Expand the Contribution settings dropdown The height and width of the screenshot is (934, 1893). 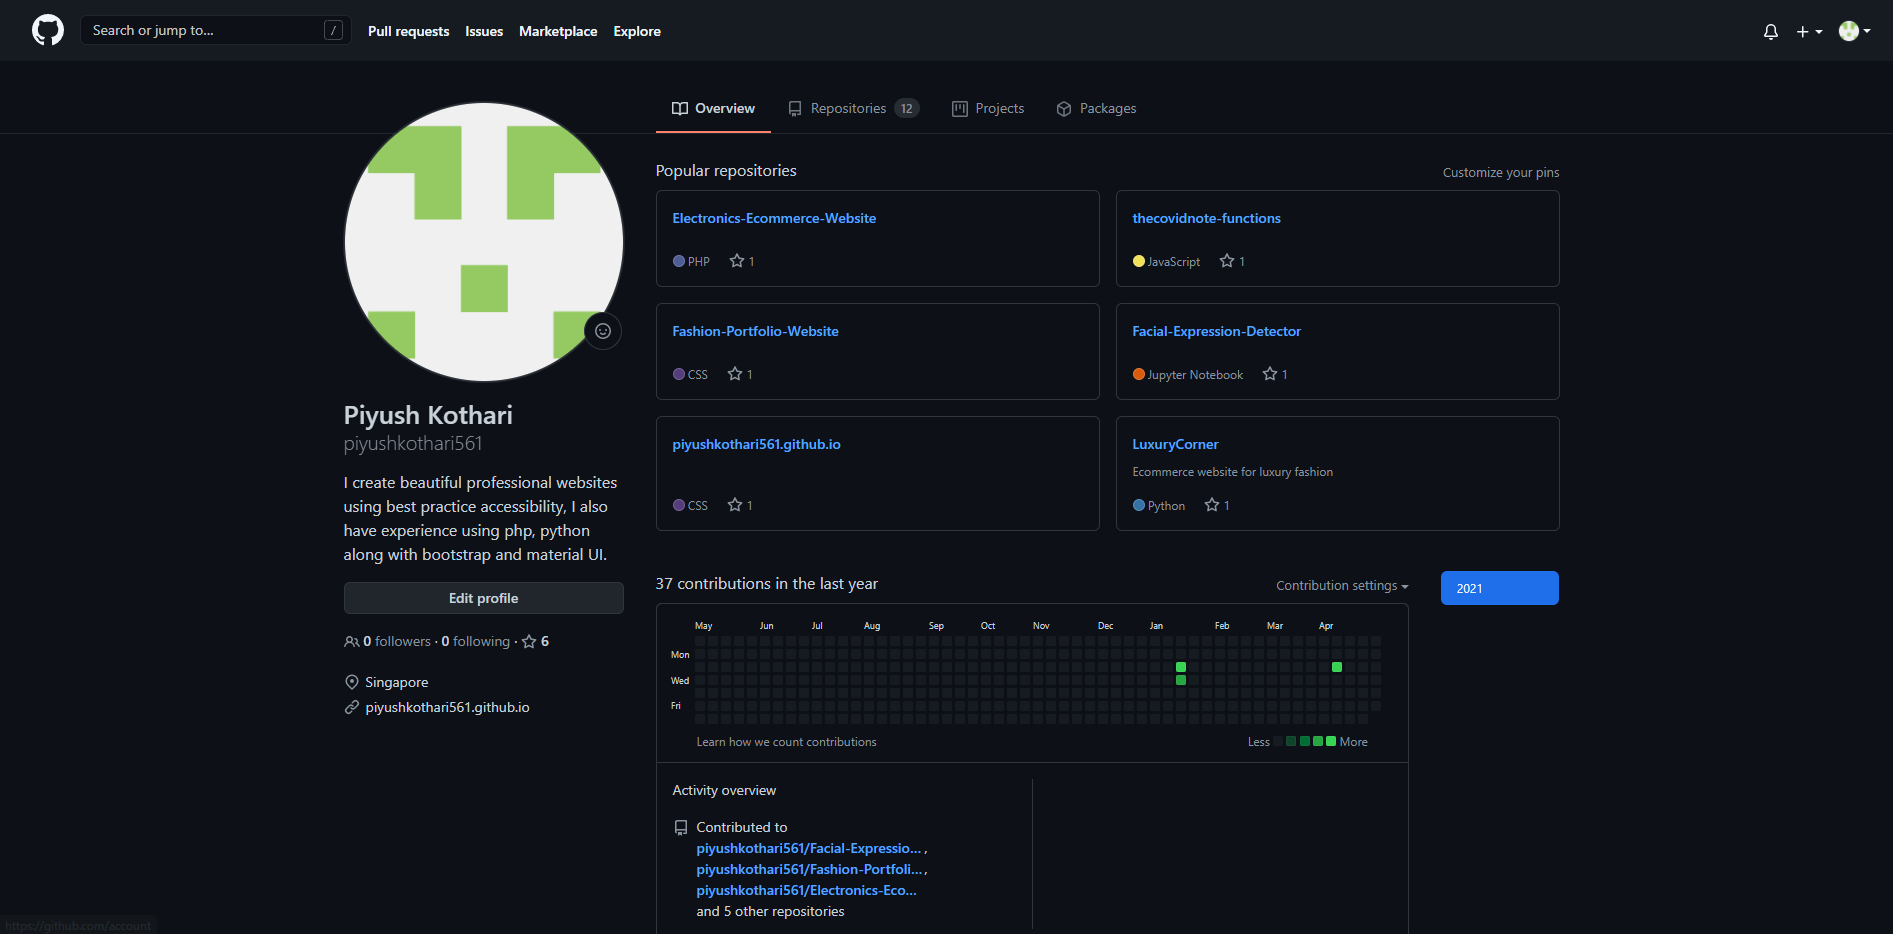[x=1342, y=586]
